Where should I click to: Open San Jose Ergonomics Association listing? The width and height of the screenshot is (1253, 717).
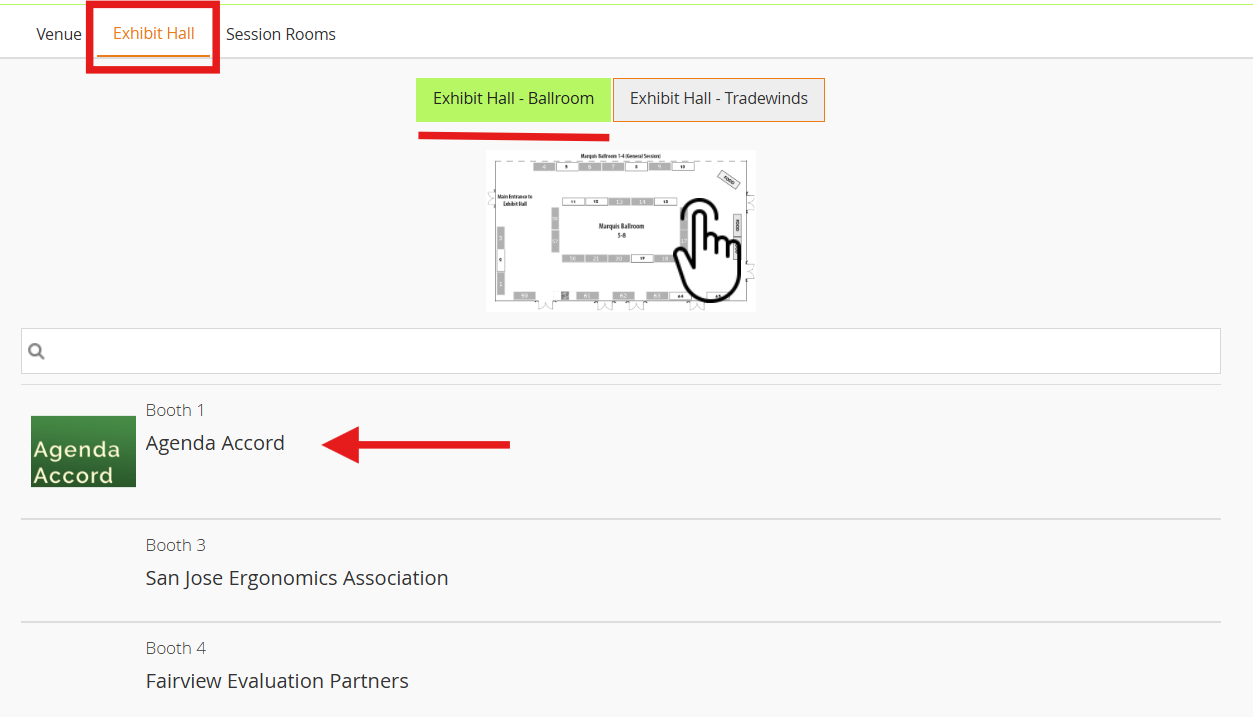click(x=297, y=578)
